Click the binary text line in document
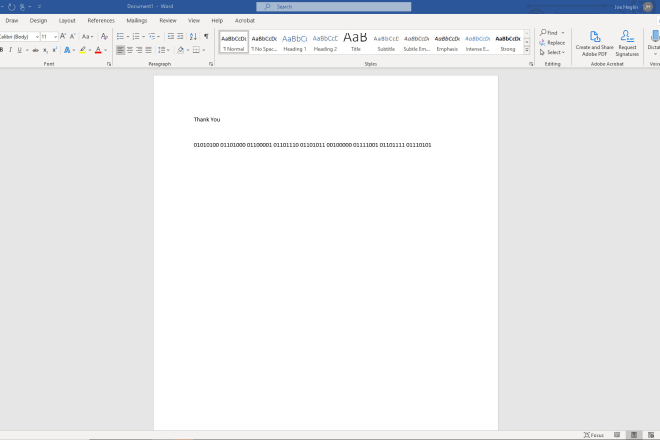Viewport: 660px width, 440px height. click(312, 145)
